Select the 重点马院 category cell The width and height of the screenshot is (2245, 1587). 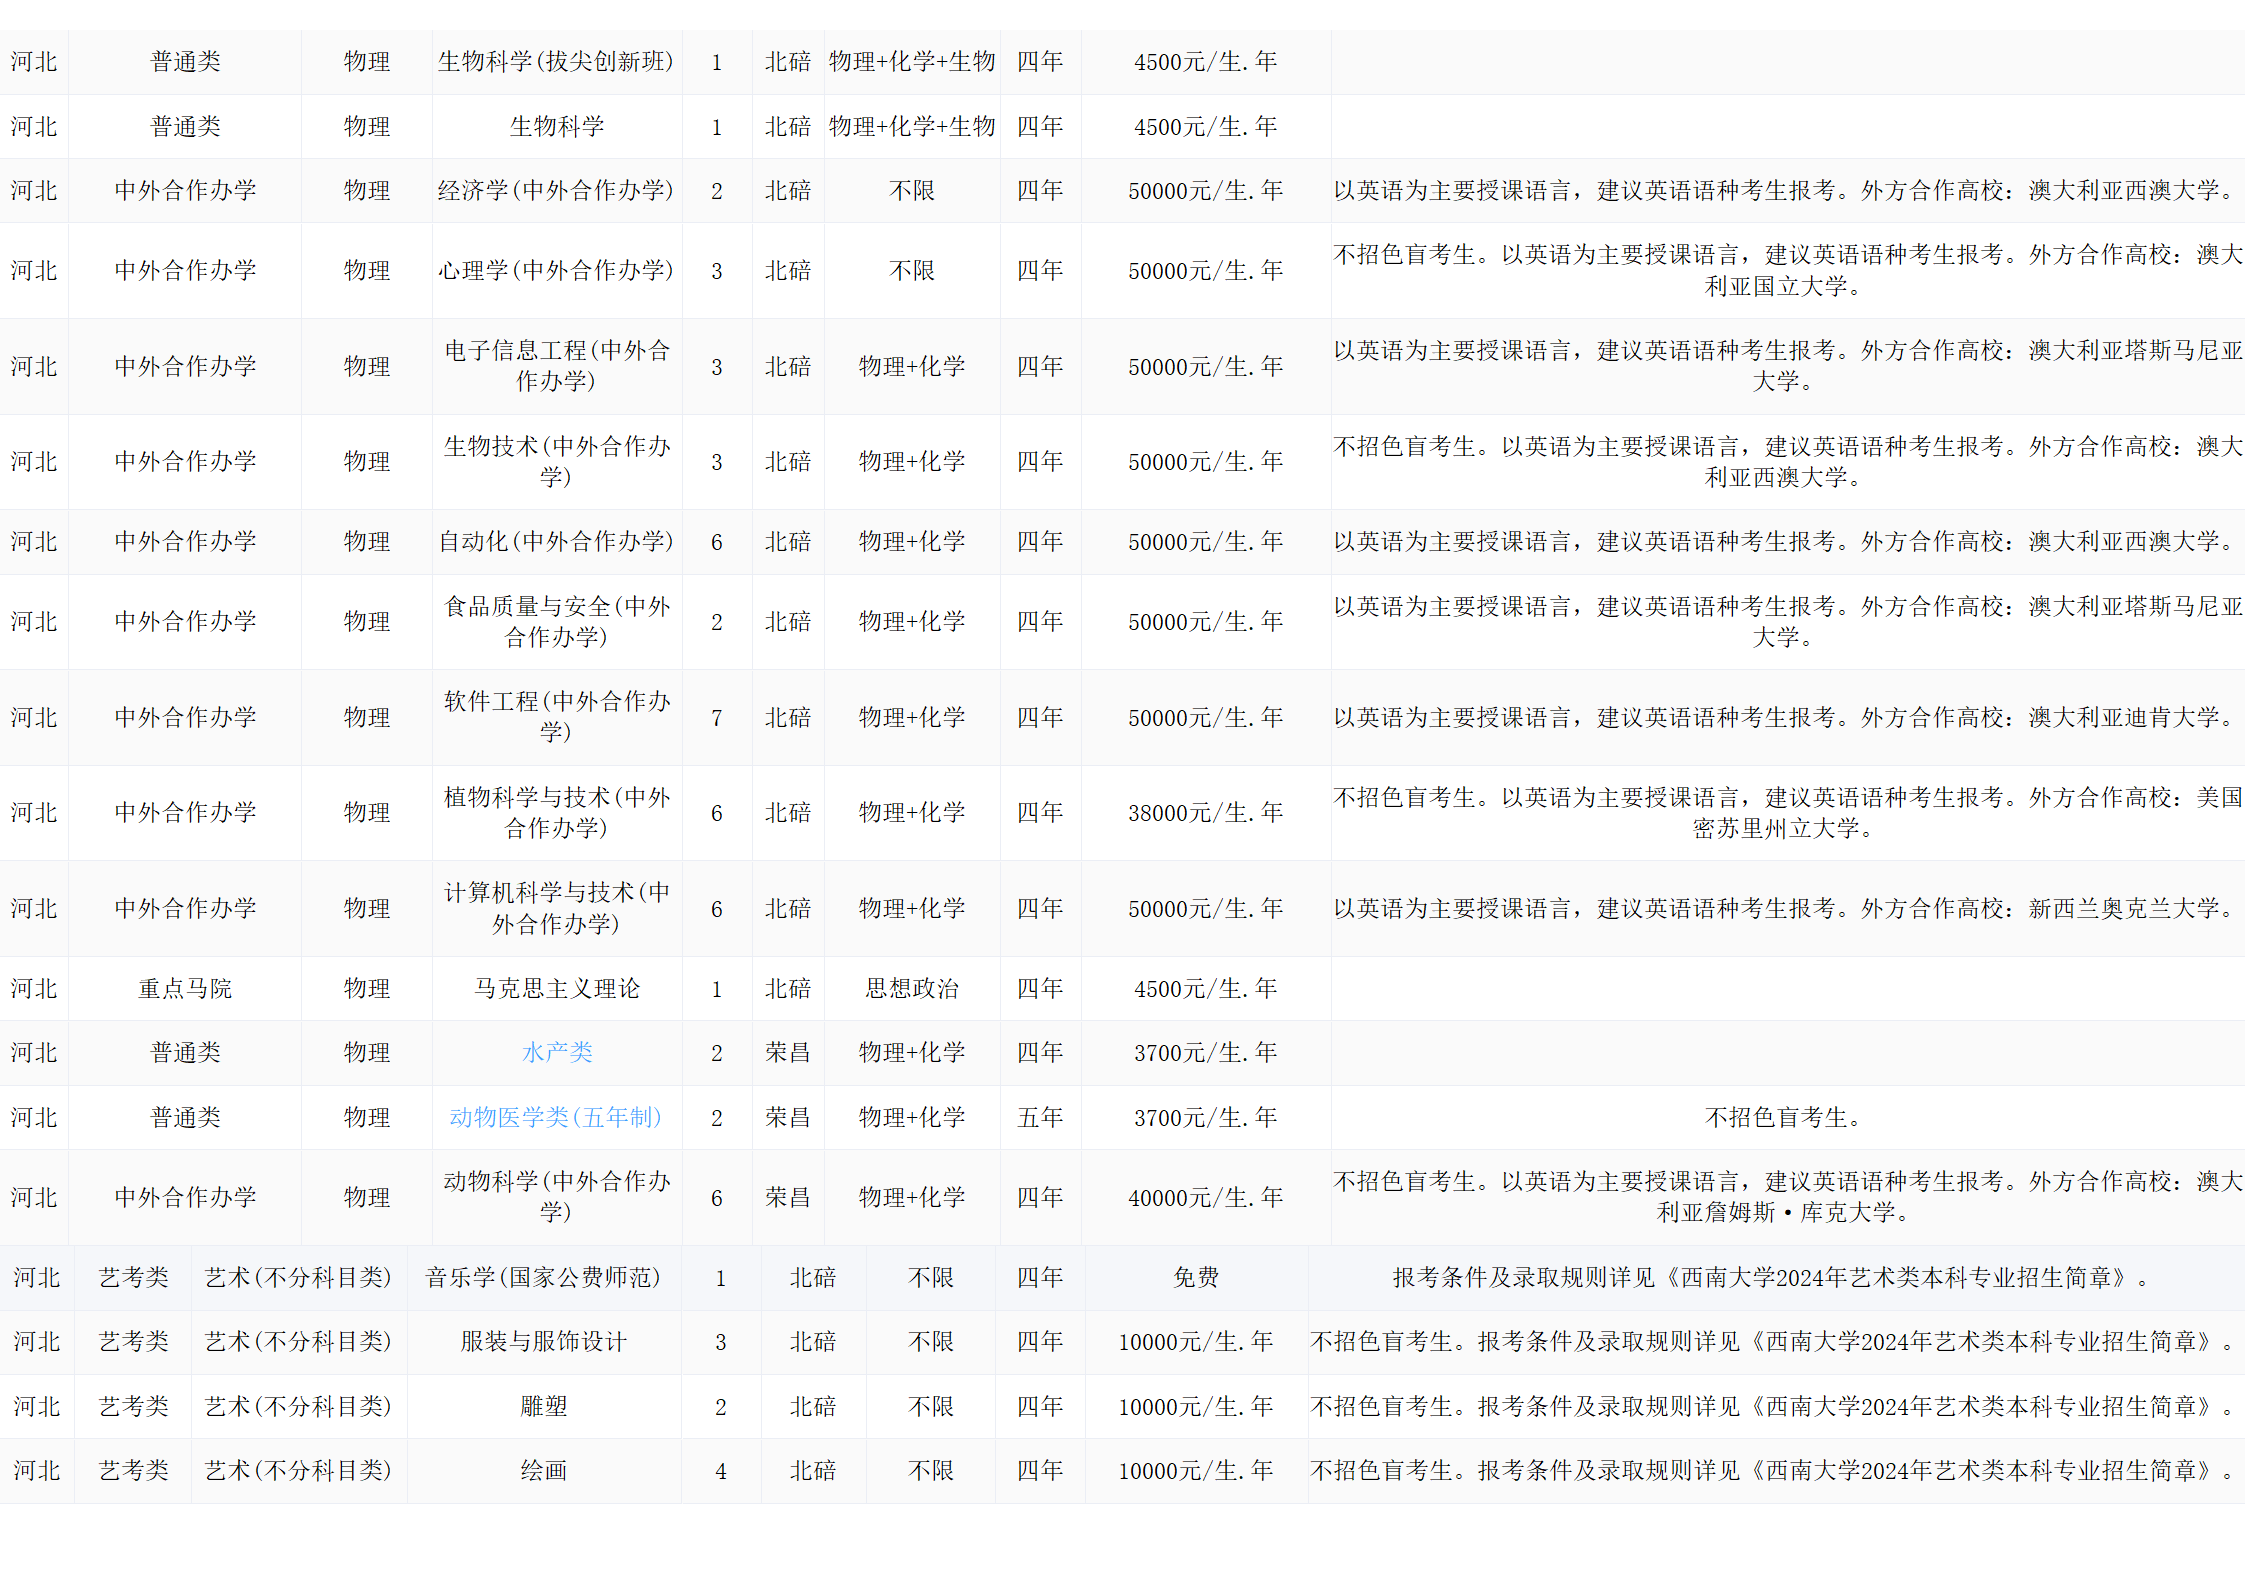click(185, 988)
